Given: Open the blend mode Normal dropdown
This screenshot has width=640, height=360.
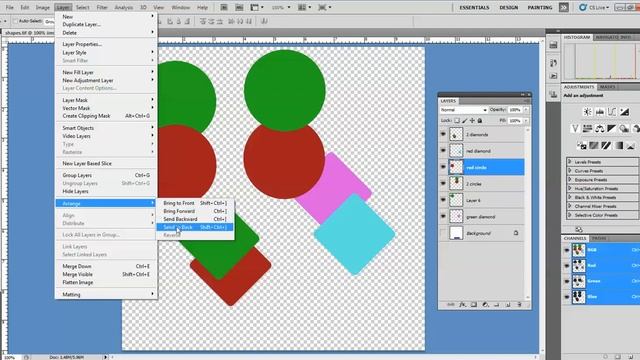Looking at the screenshot, I should [464, 110].
